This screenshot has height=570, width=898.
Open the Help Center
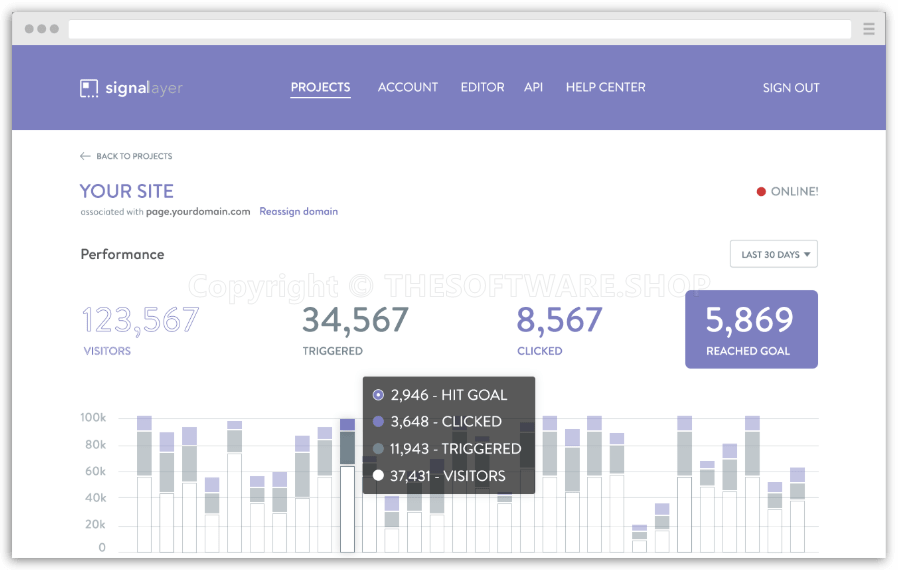point(605,88)
